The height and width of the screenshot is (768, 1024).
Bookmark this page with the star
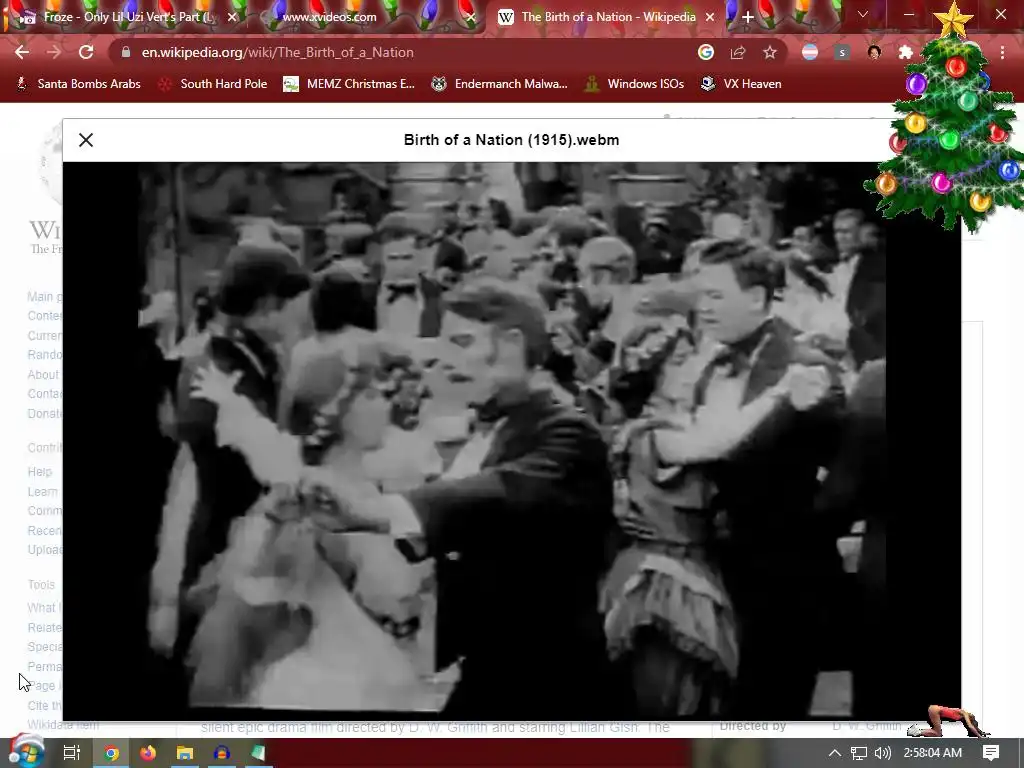pyautogui.click(x=770, y=52)
